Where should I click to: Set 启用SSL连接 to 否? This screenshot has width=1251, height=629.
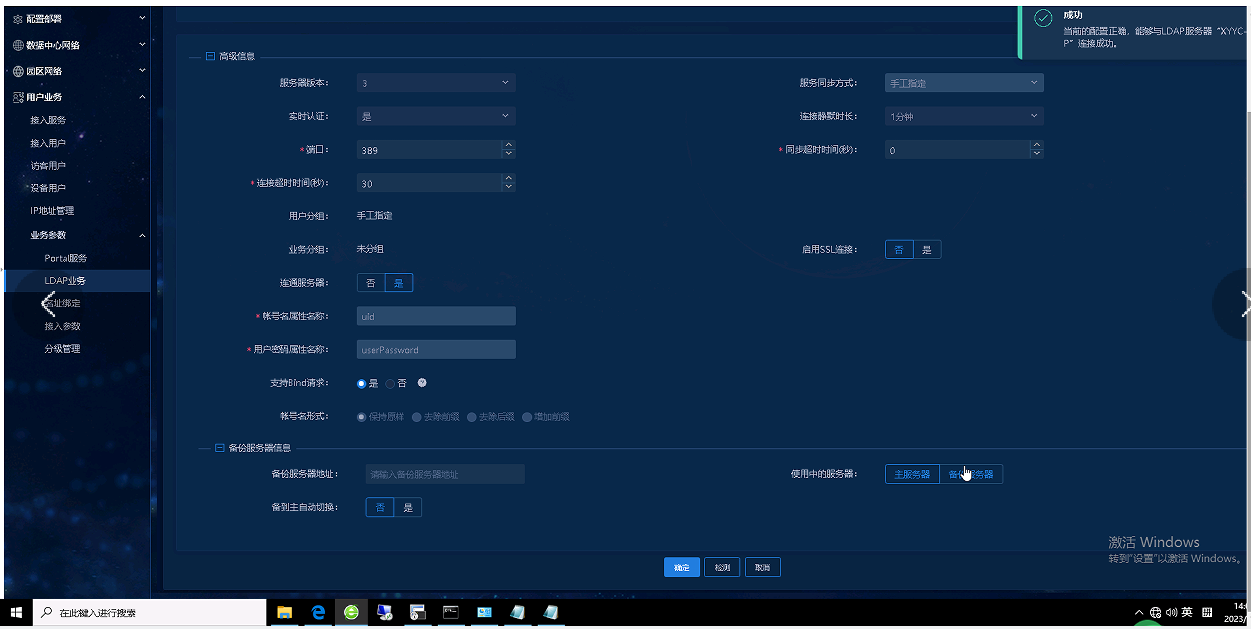(899, 250)
